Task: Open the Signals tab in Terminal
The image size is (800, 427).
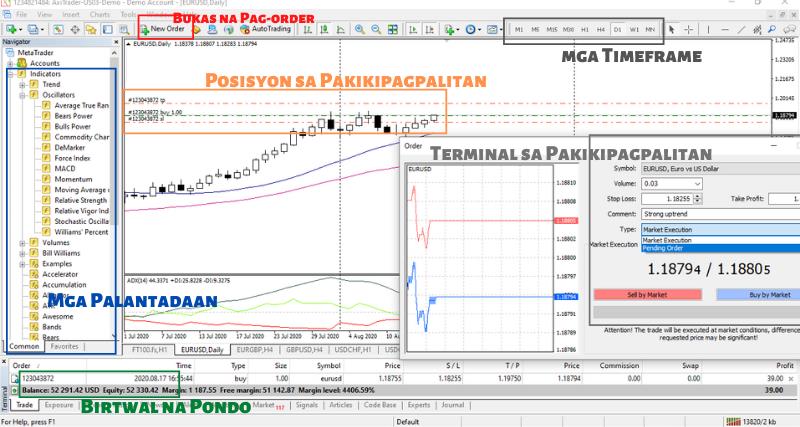Action: (x=306, y=405)
